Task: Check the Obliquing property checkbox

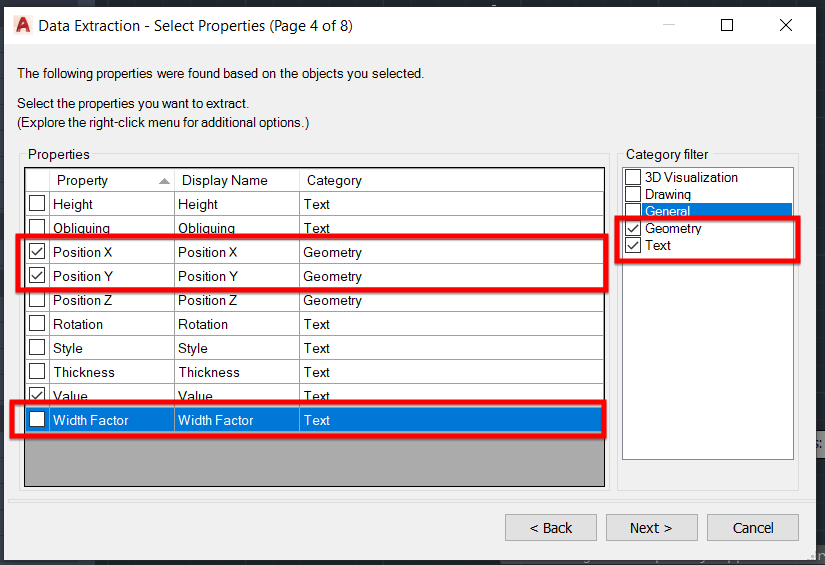Action: coord(37,227)
